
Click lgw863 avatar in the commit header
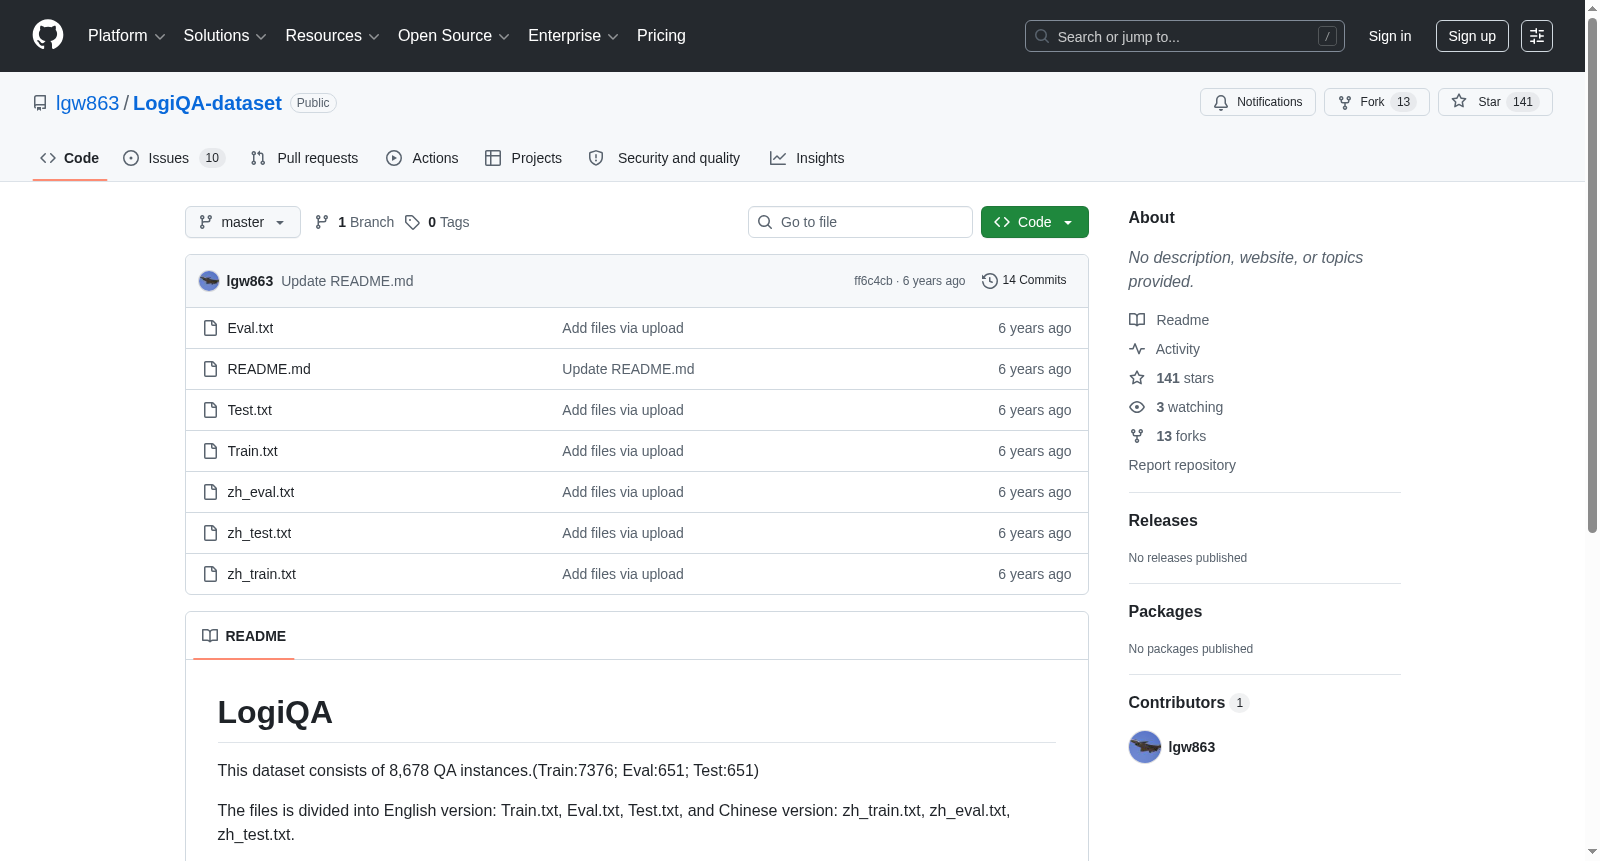tap(209, 281)
